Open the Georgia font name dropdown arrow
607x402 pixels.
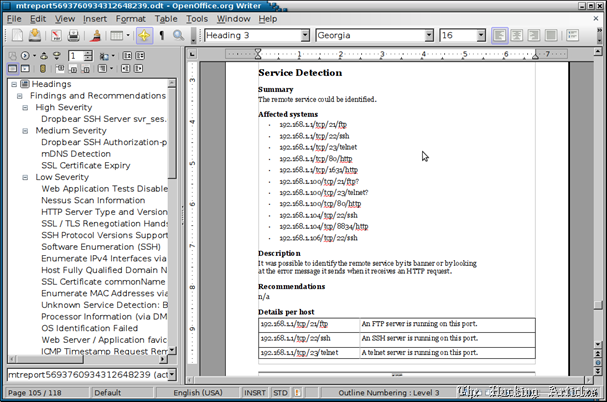[429, 35]
